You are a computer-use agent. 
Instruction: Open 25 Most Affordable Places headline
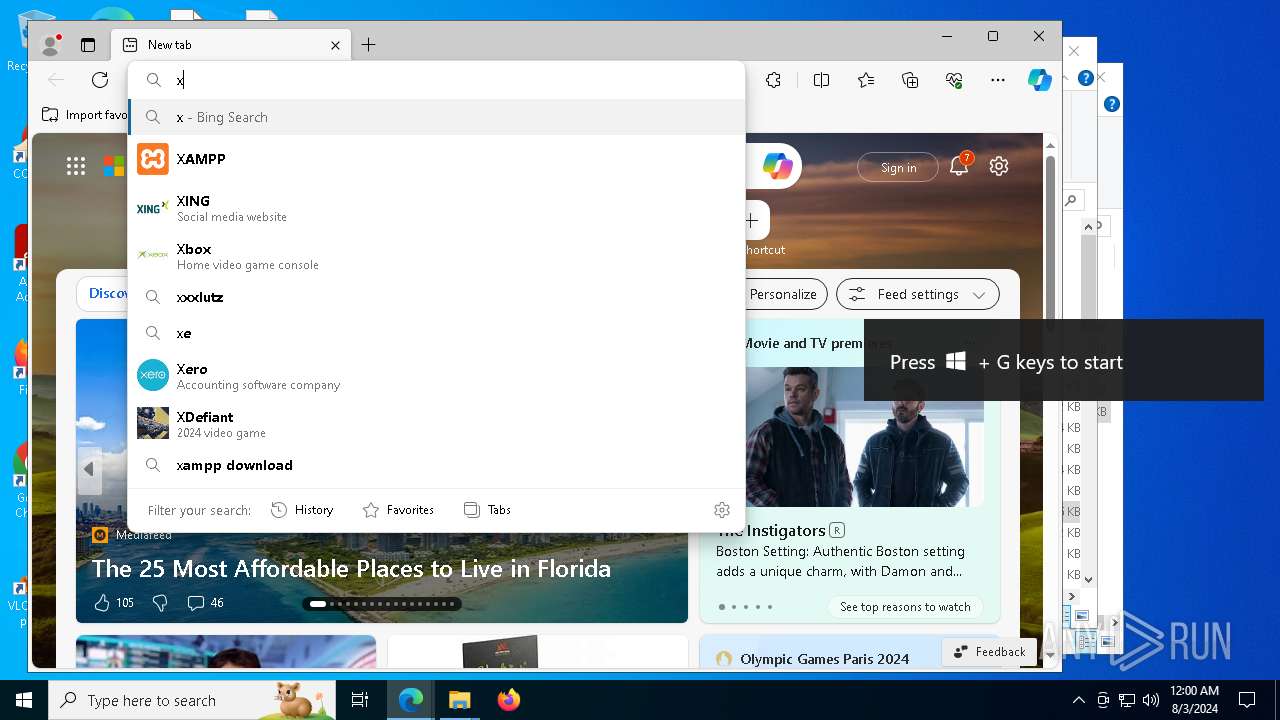pos(351,569)
